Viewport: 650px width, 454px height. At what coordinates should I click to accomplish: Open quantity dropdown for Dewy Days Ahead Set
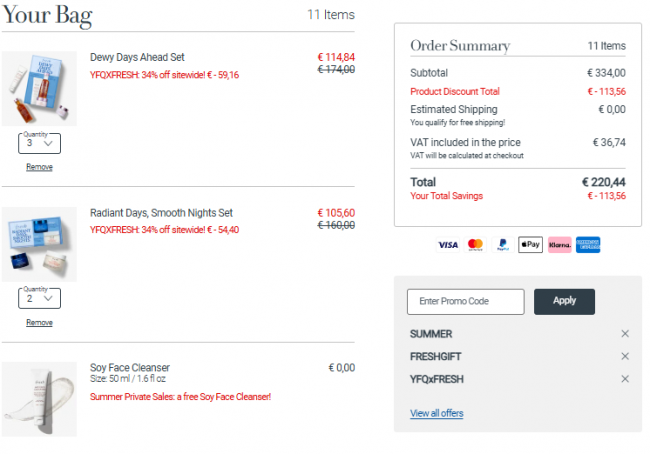(39, 143)
